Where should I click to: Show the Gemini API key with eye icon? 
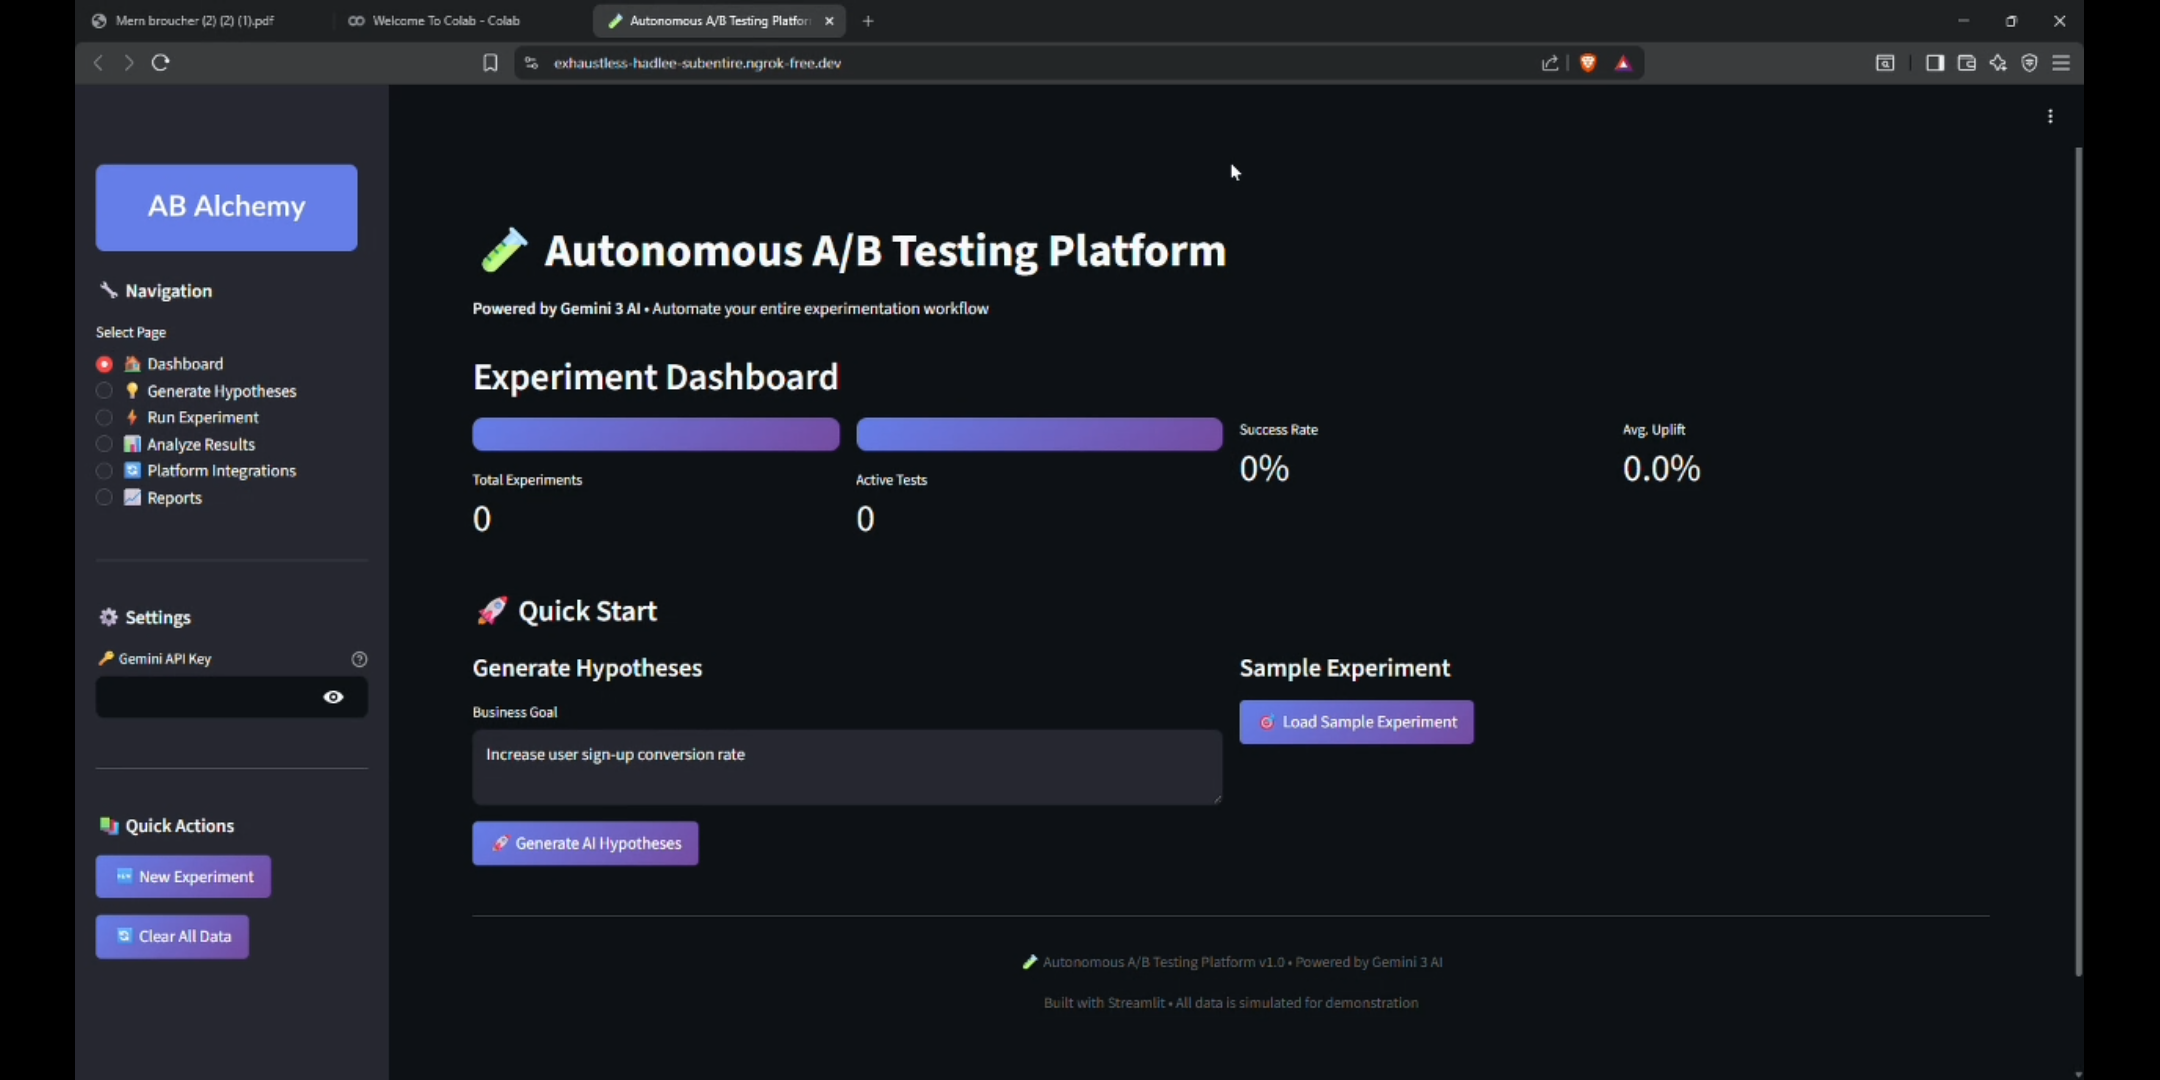(x=333, y=697)
